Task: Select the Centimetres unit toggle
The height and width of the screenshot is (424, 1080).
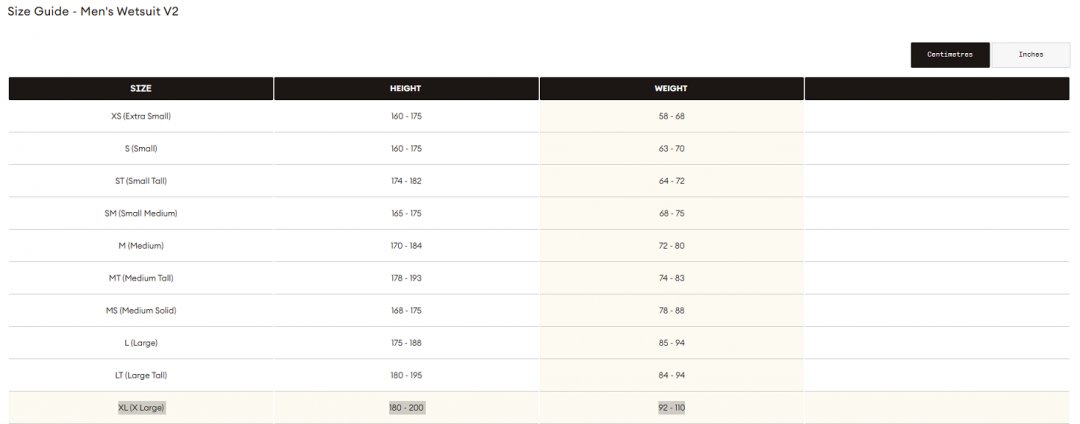Action: coord(950,55)
